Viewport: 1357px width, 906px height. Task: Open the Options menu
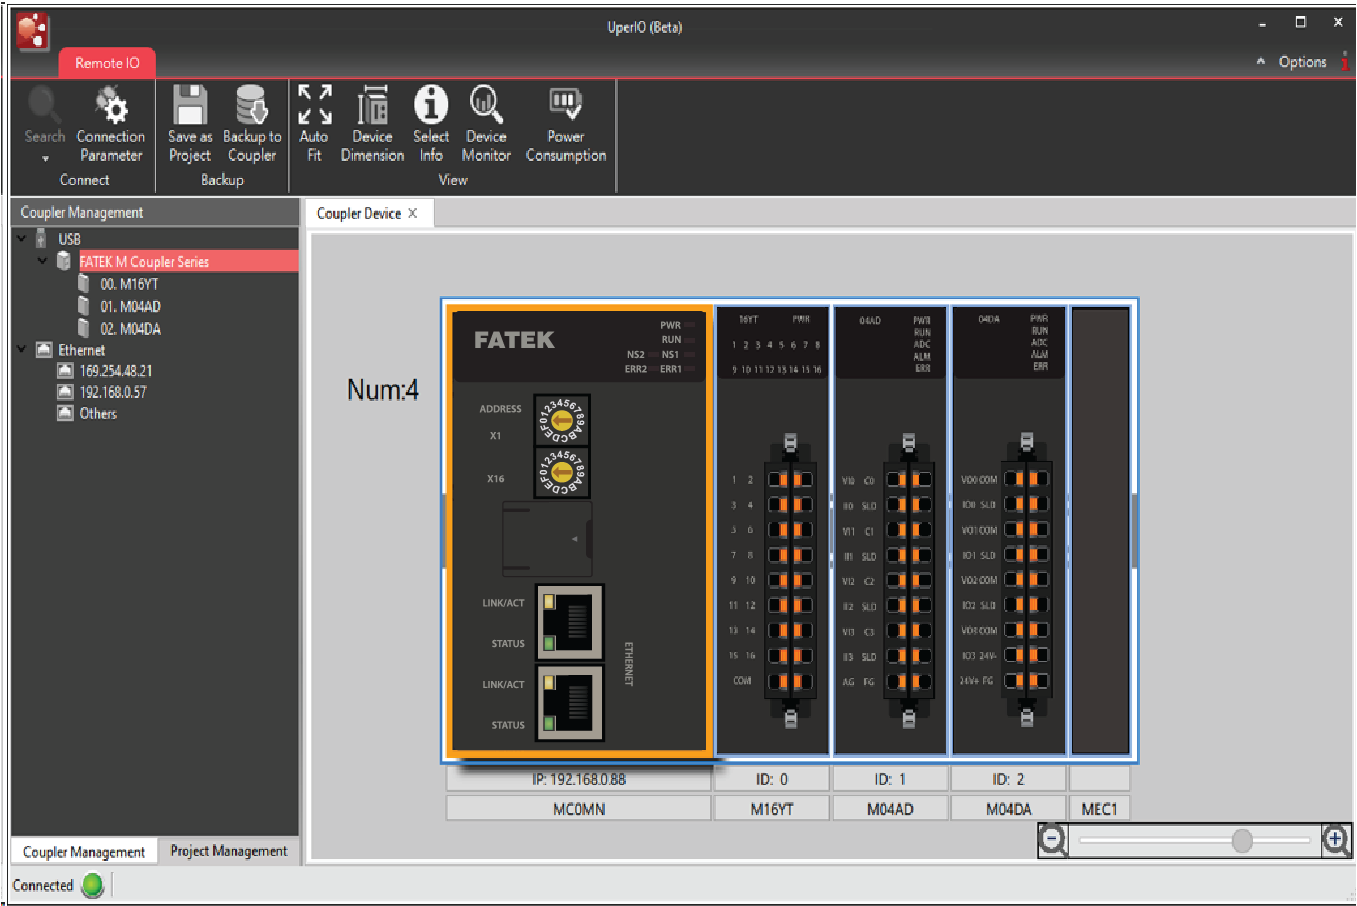(x=1302, y=62)
